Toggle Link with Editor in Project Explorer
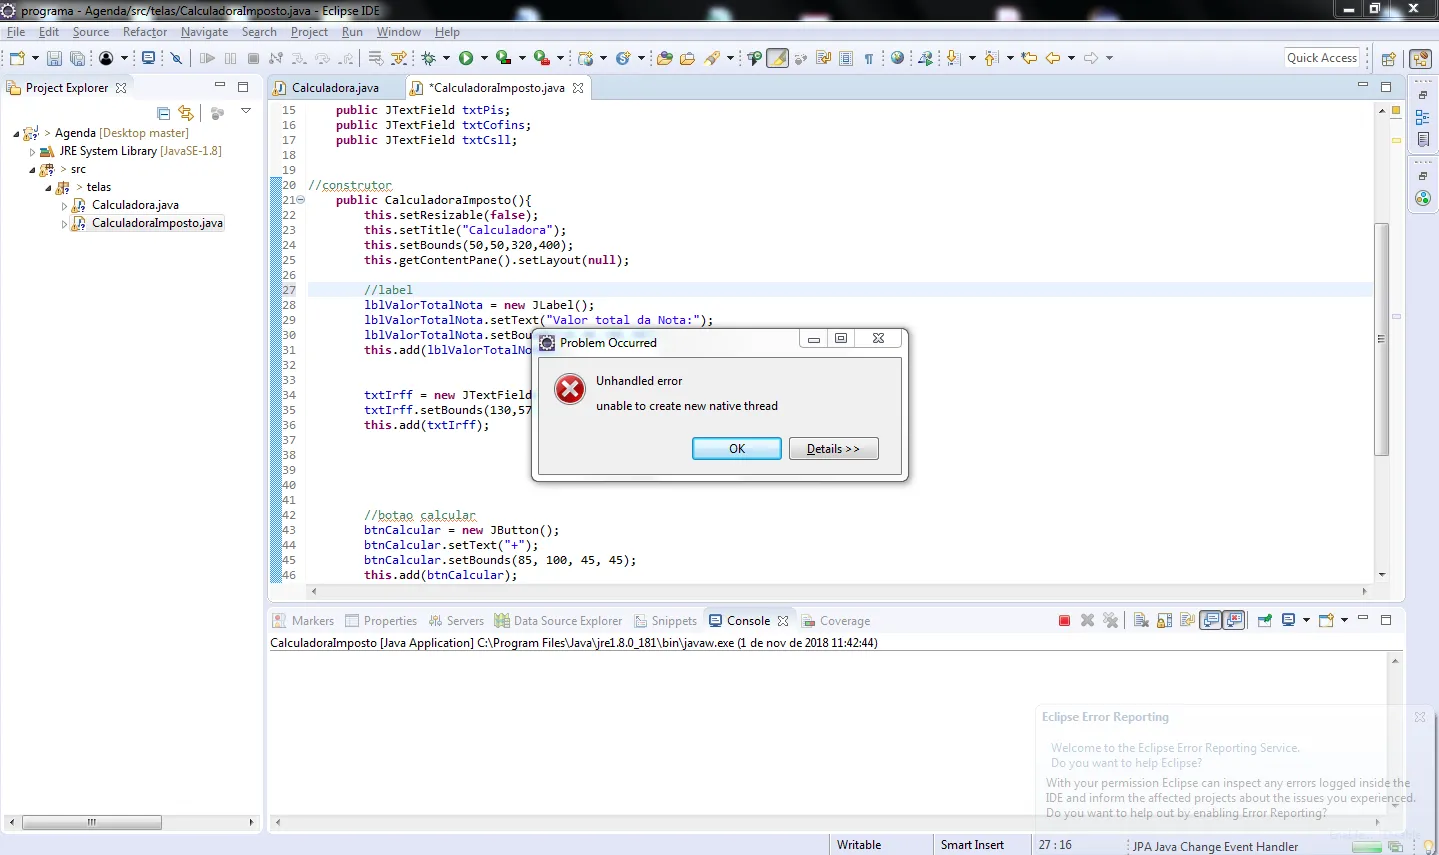 [186, 113]
